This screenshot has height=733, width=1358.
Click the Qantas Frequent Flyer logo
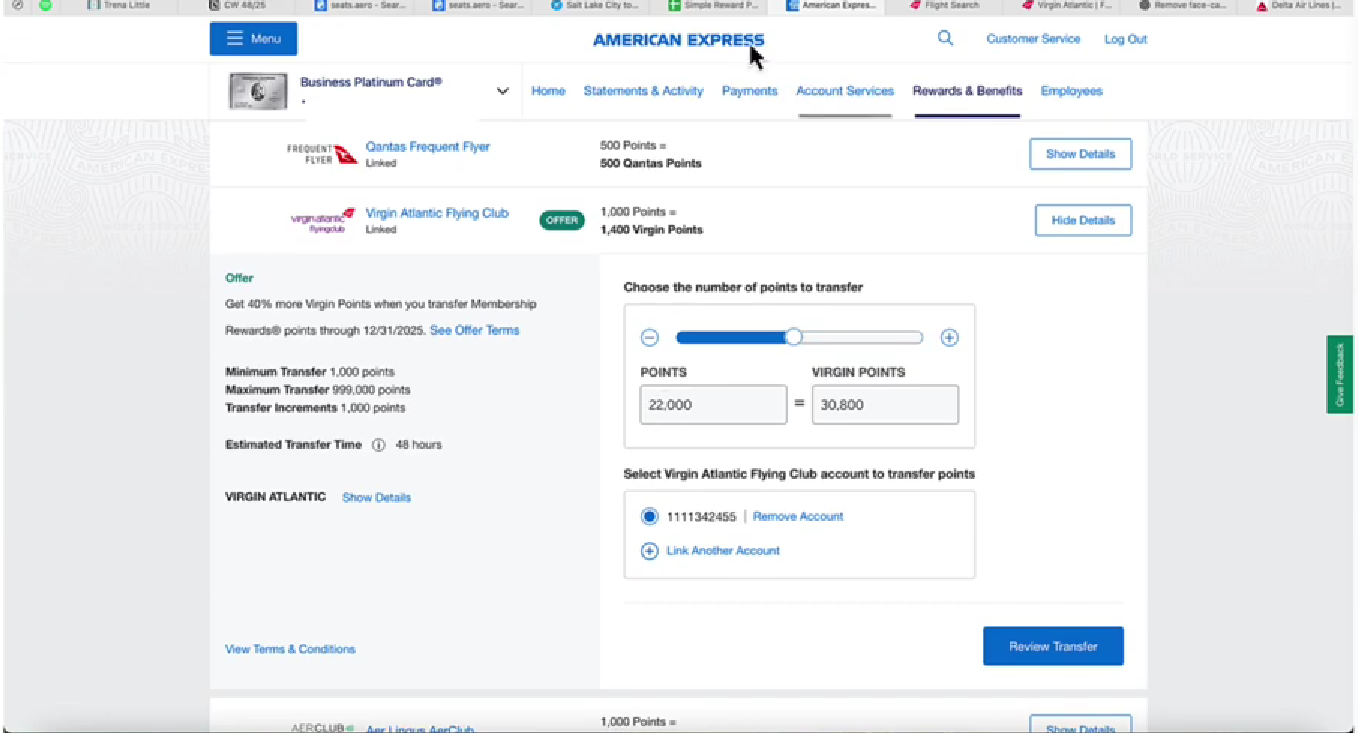pos(322,154)
